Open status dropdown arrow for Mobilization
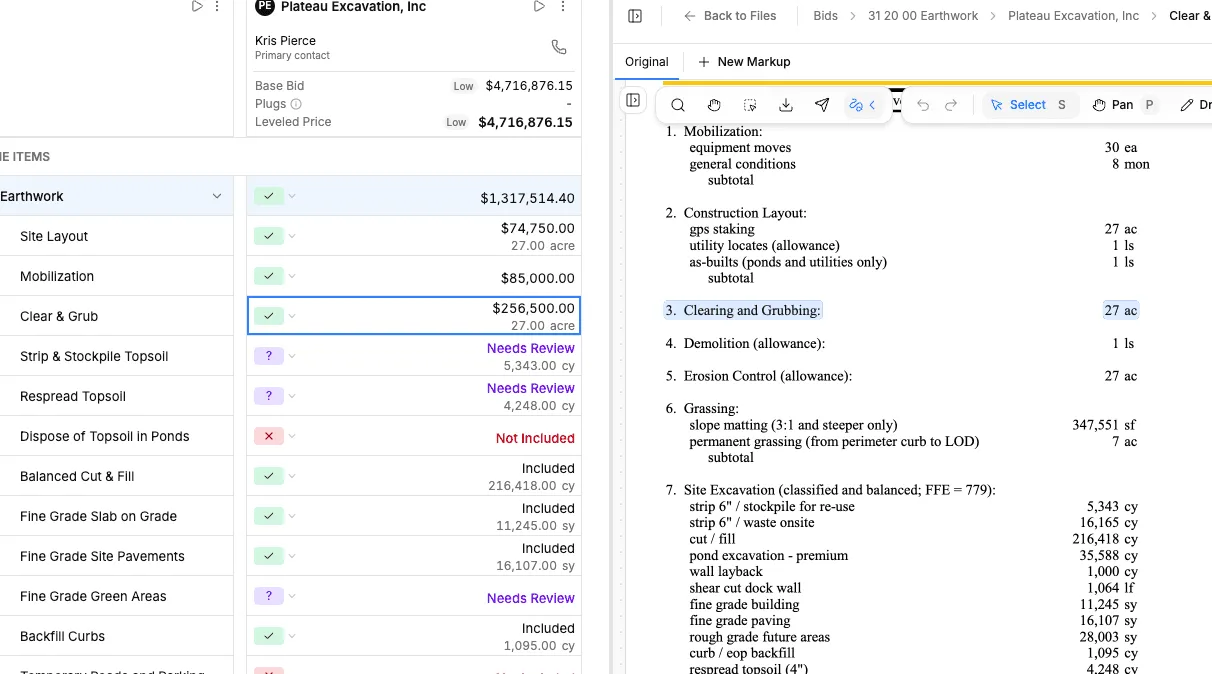Screen dimensions: 1212x674 coord(292,276)
